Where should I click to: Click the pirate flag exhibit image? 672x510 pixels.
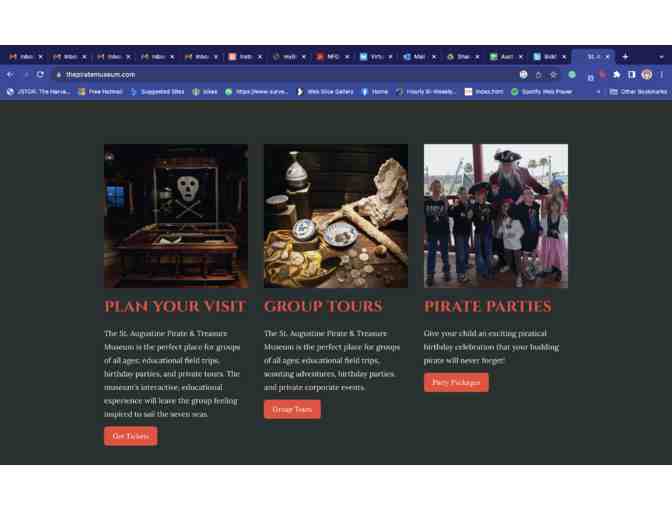coord(176,216)
